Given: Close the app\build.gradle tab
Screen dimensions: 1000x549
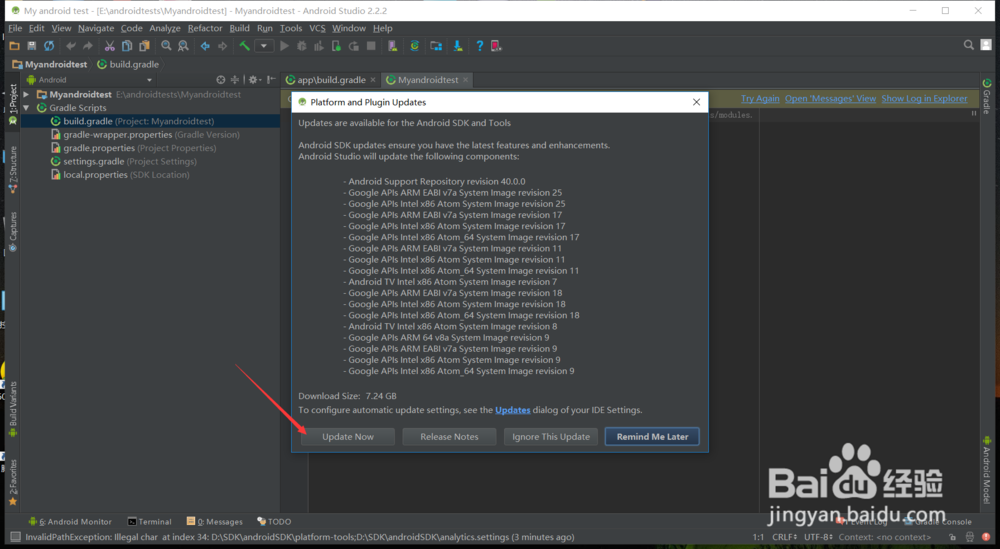Looking at the screenshot, I should [x=373, y=80].
